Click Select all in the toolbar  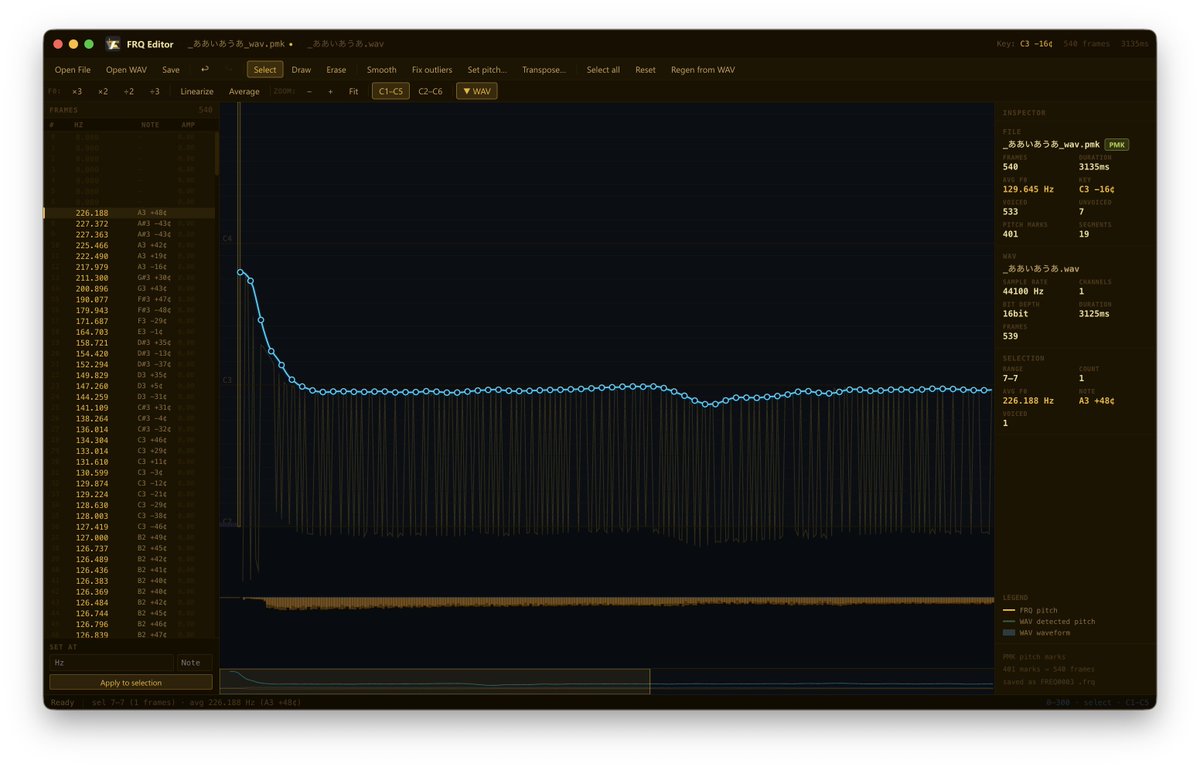pos(603,70)
